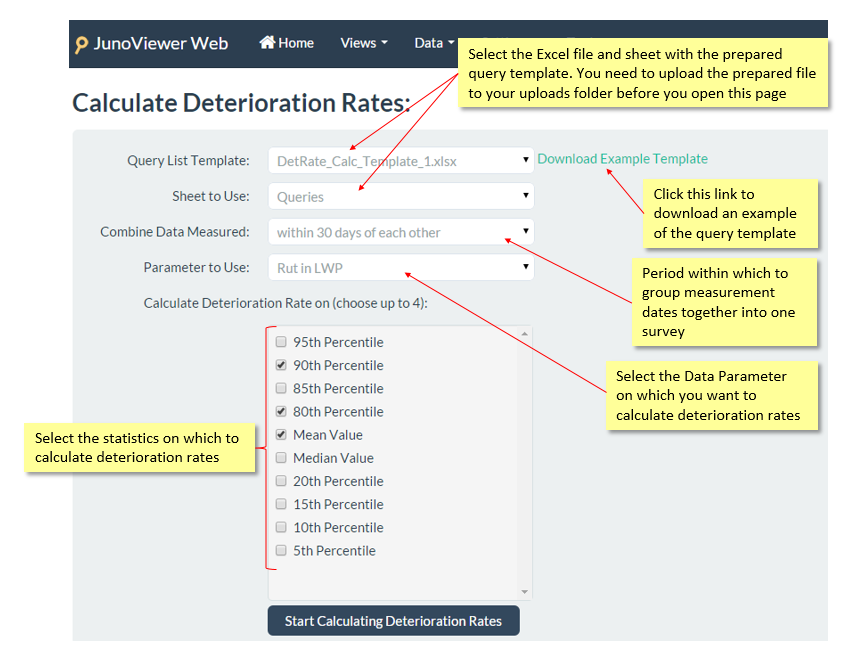Enable the 5th Percentile checkbox

(281, 550)
